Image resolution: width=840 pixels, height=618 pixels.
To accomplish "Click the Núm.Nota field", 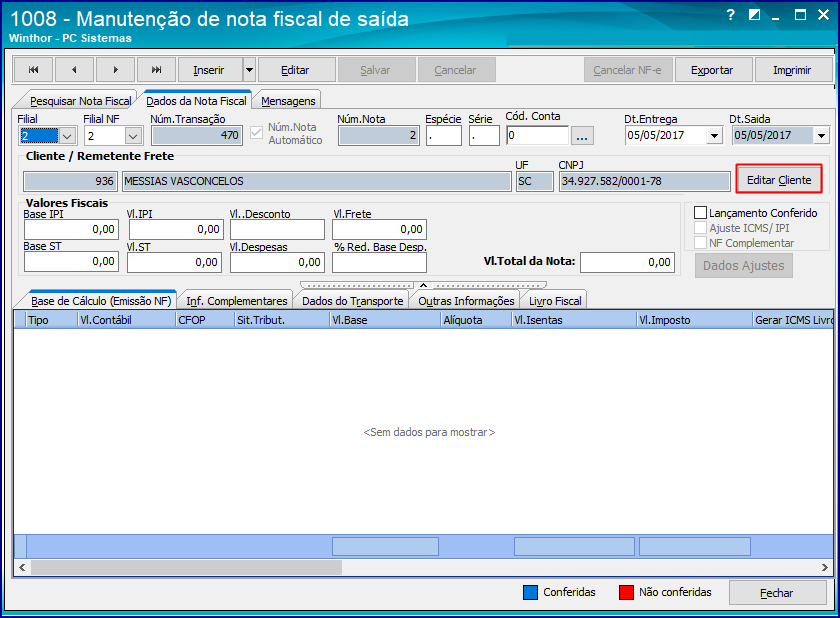I will tap(378, 135).
